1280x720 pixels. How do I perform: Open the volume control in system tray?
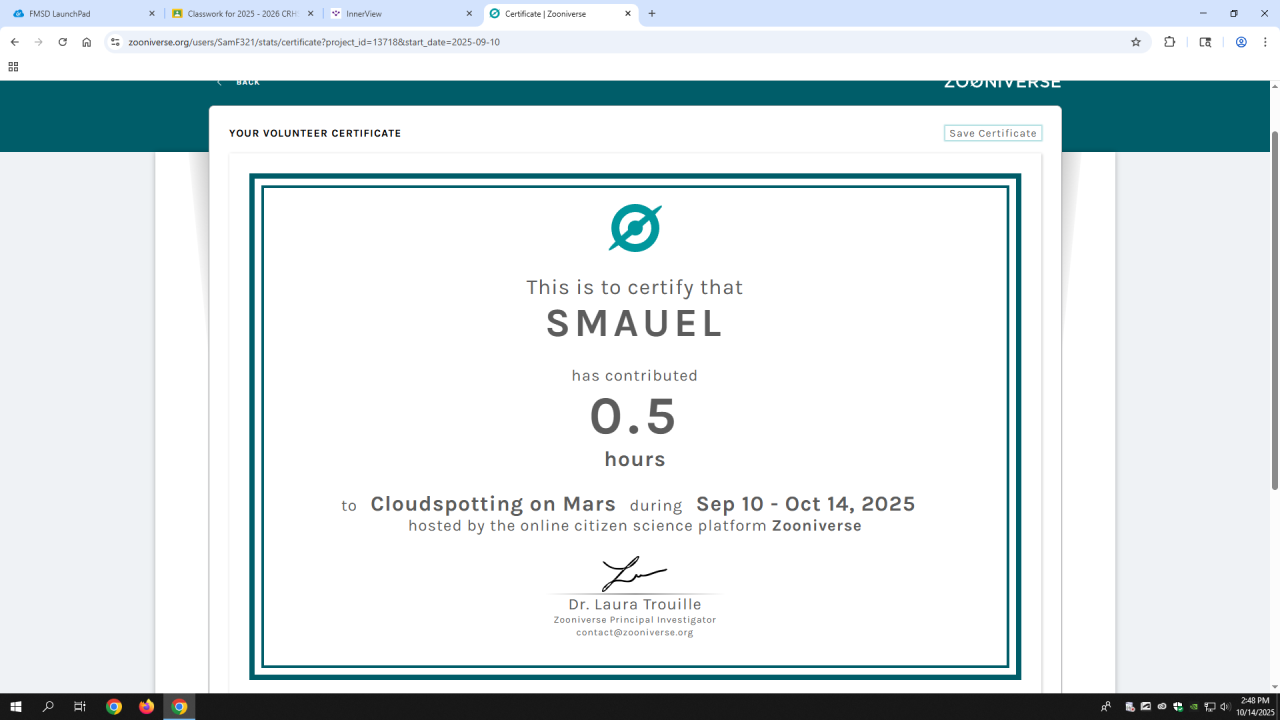1225,707
